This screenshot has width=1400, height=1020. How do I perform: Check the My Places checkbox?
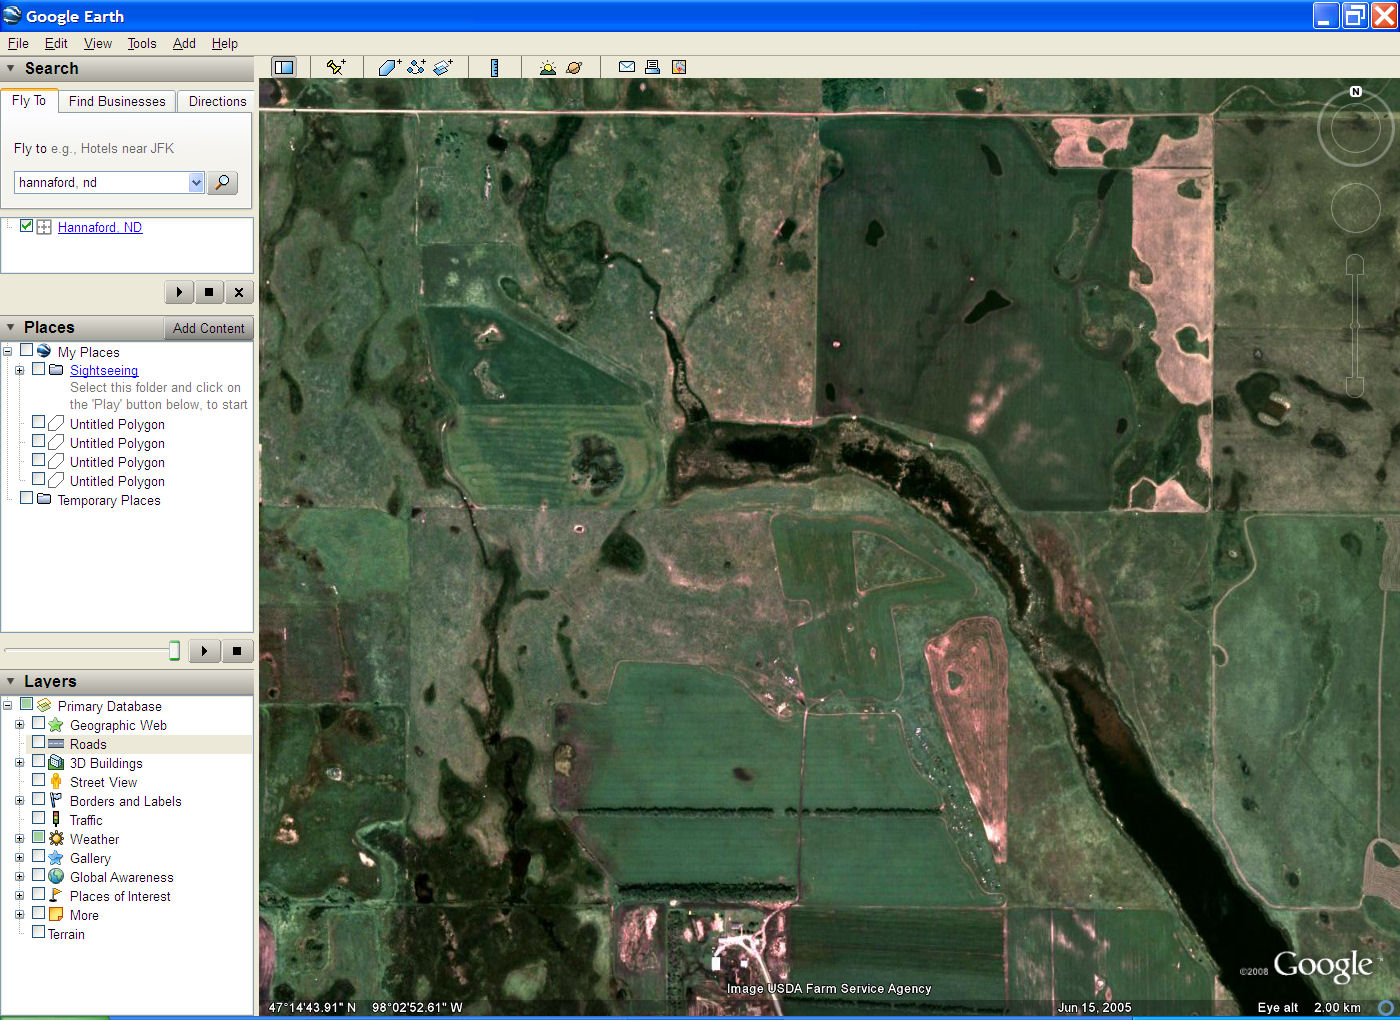pos(26,350)
